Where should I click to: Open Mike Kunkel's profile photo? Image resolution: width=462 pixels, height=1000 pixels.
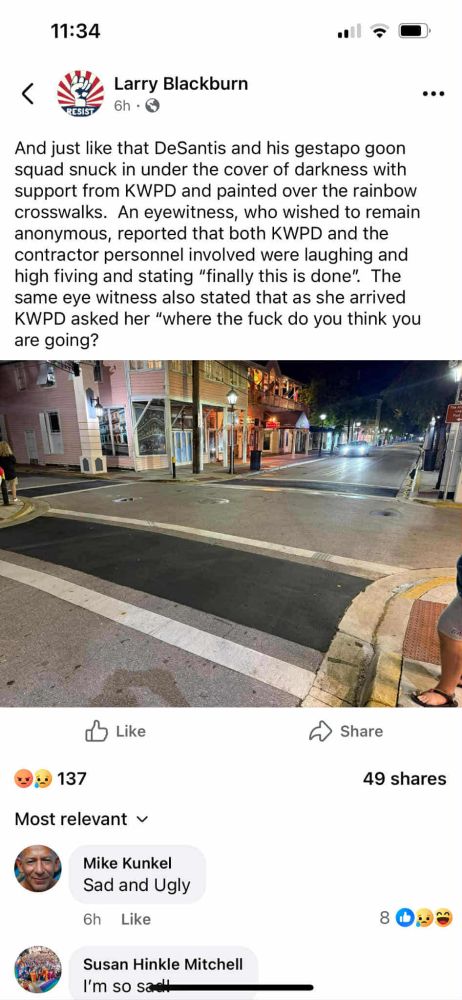pos(38,869)
